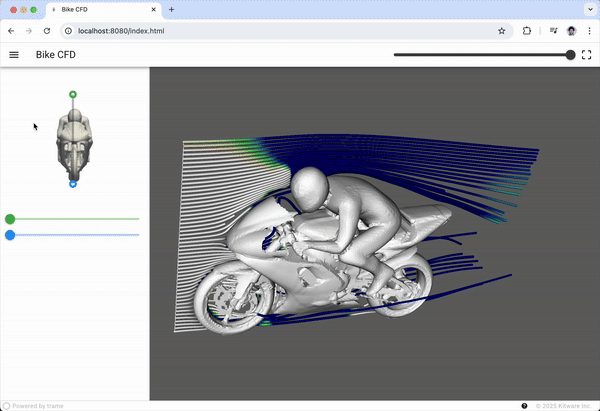Click the help question mark in the footer
Viewport: 600px width, 411px height.
[x=525, y=405]
